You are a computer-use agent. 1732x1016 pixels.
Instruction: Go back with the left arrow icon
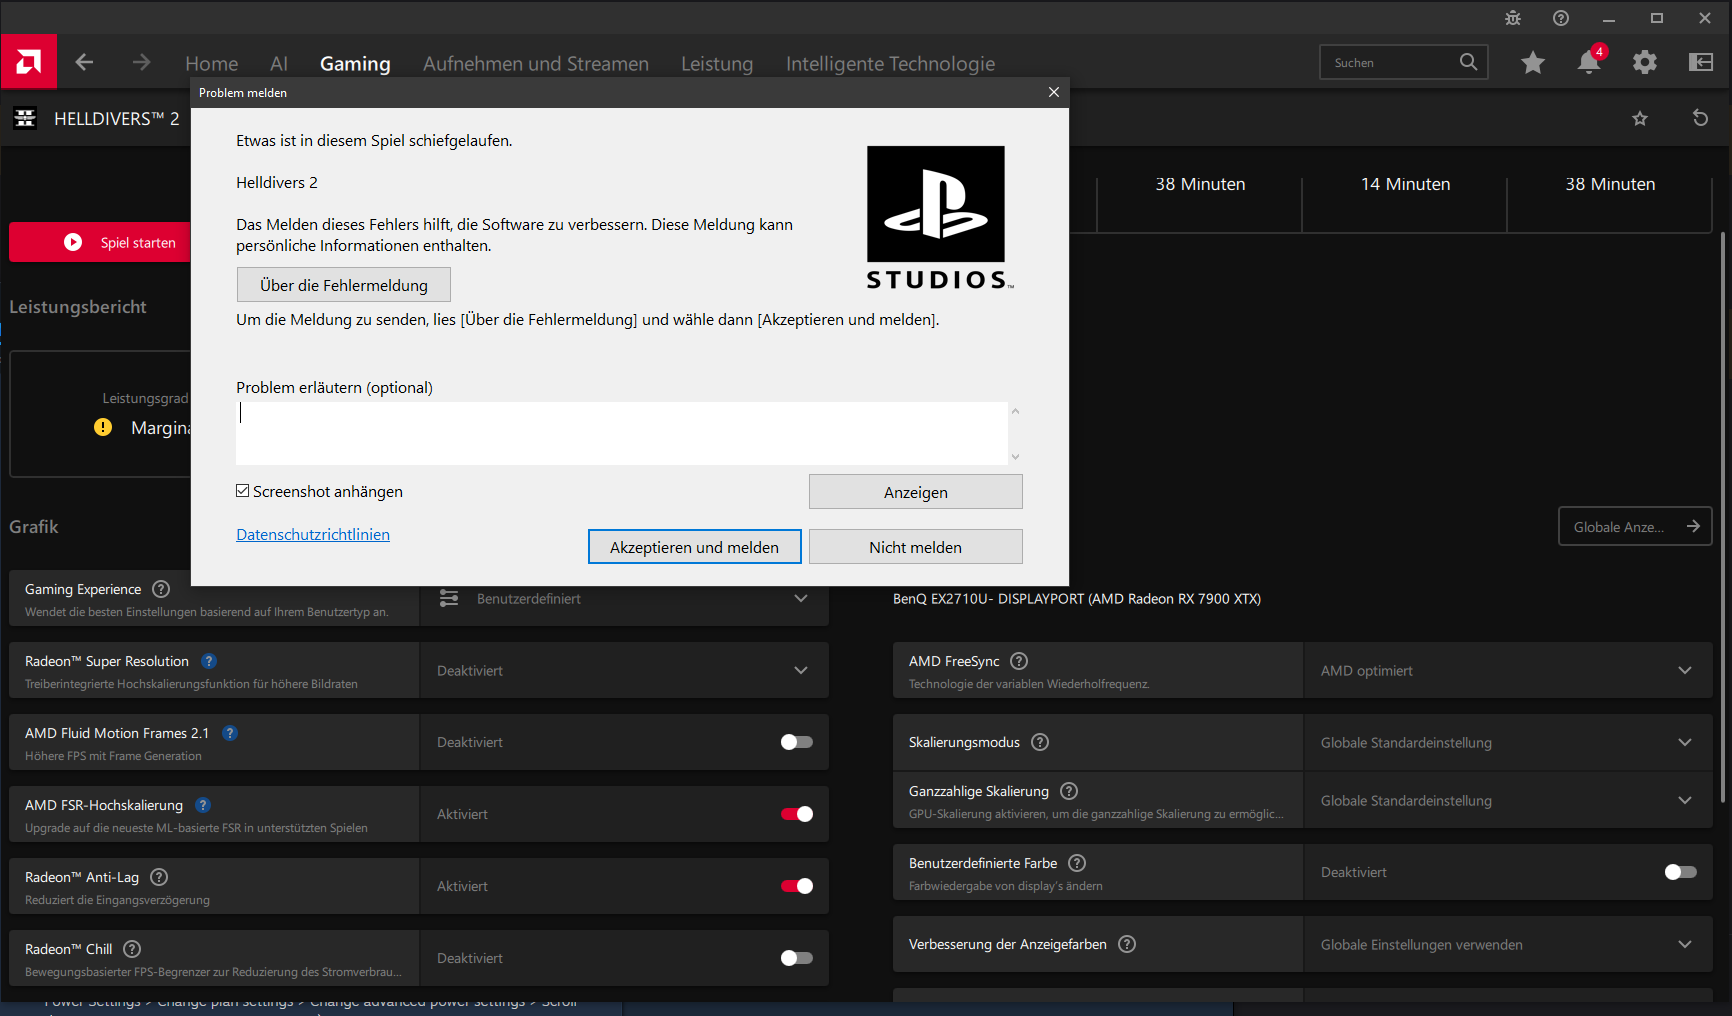[x=84, y=62]
